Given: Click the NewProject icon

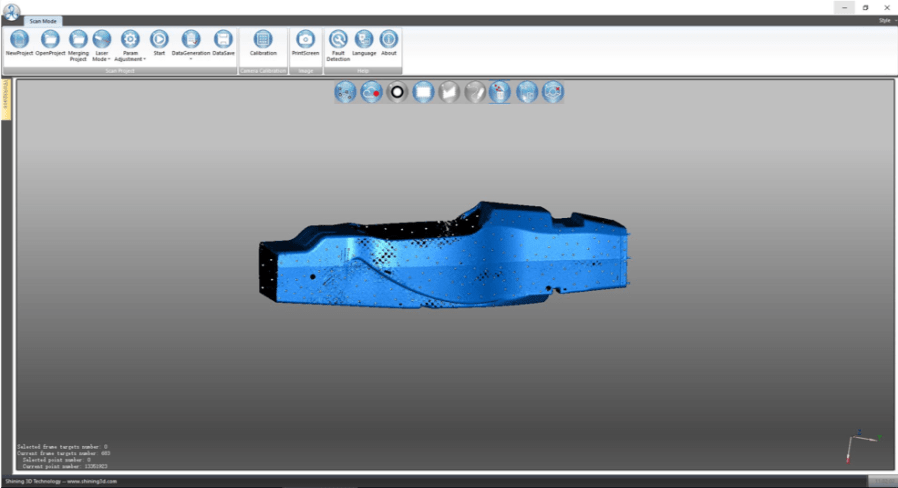Looking at the screenshot, I should click(19, 40).
